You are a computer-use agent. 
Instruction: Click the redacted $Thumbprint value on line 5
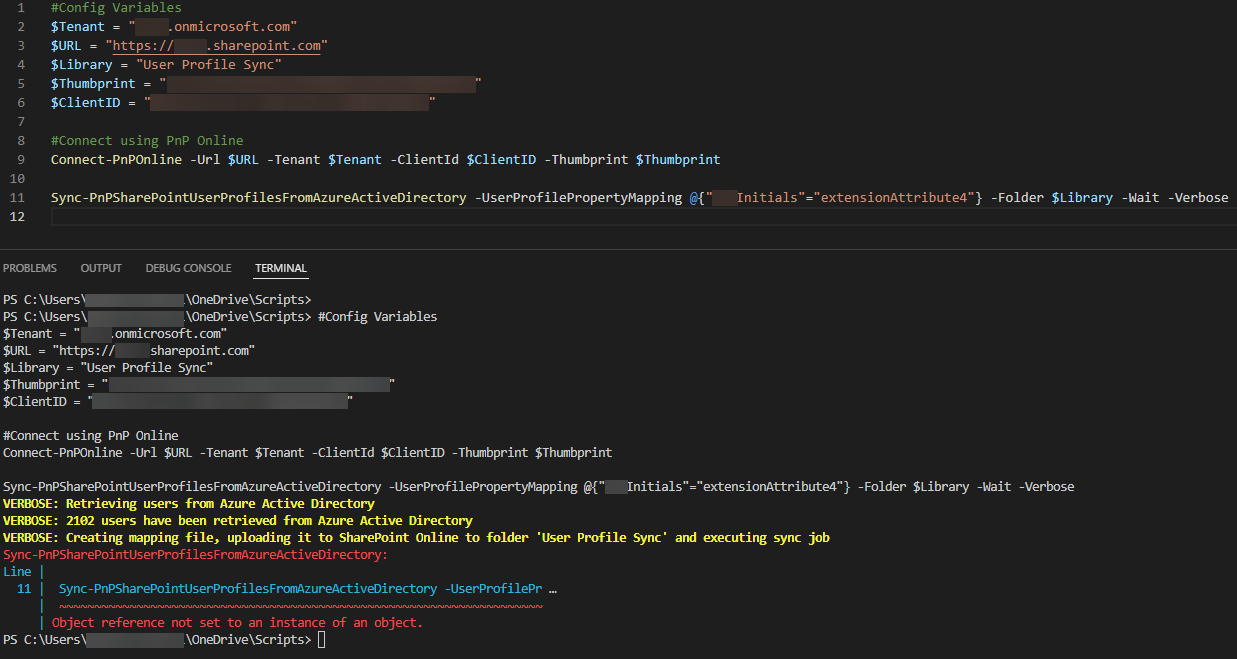click(320, 83)
